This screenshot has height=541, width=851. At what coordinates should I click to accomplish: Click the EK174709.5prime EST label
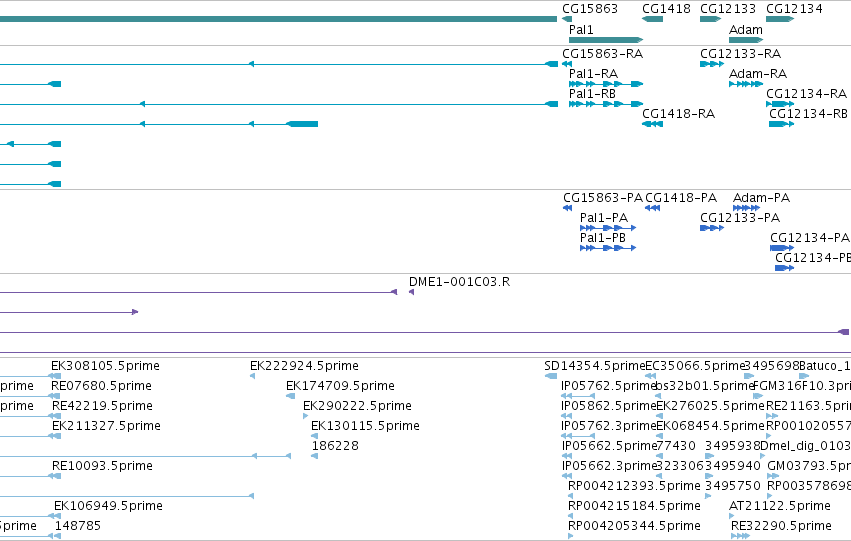(x=340, y=386)
